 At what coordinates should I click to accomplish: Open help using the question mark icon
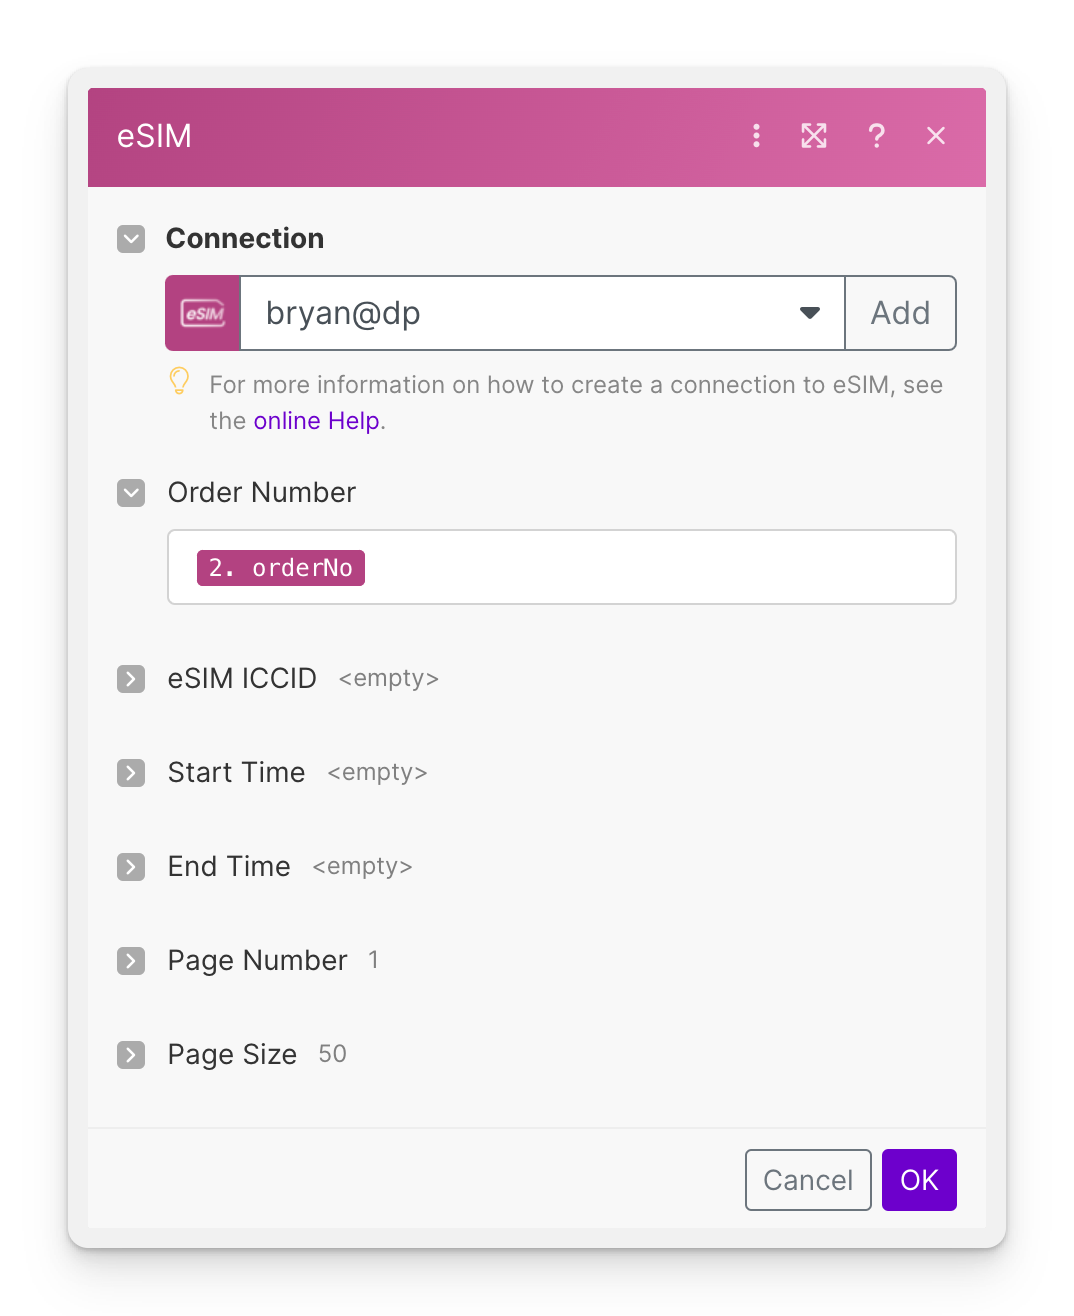(x=877, y=136)
